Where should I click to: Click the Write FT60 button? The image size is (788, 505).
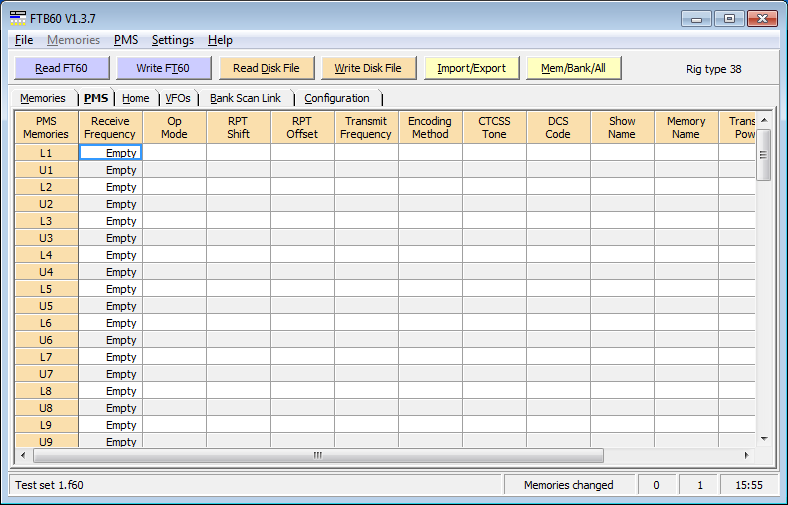tap(163, 68)
